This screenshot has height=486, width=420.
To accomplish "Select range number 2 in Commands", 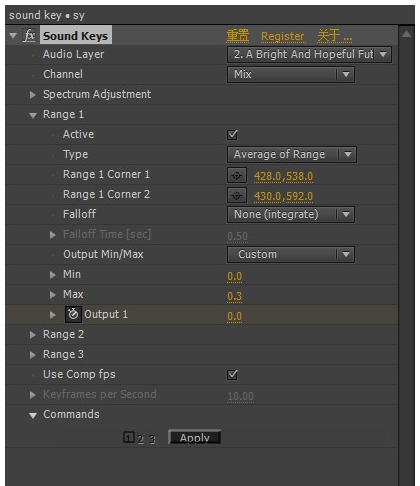I will [x=140, y=439].
